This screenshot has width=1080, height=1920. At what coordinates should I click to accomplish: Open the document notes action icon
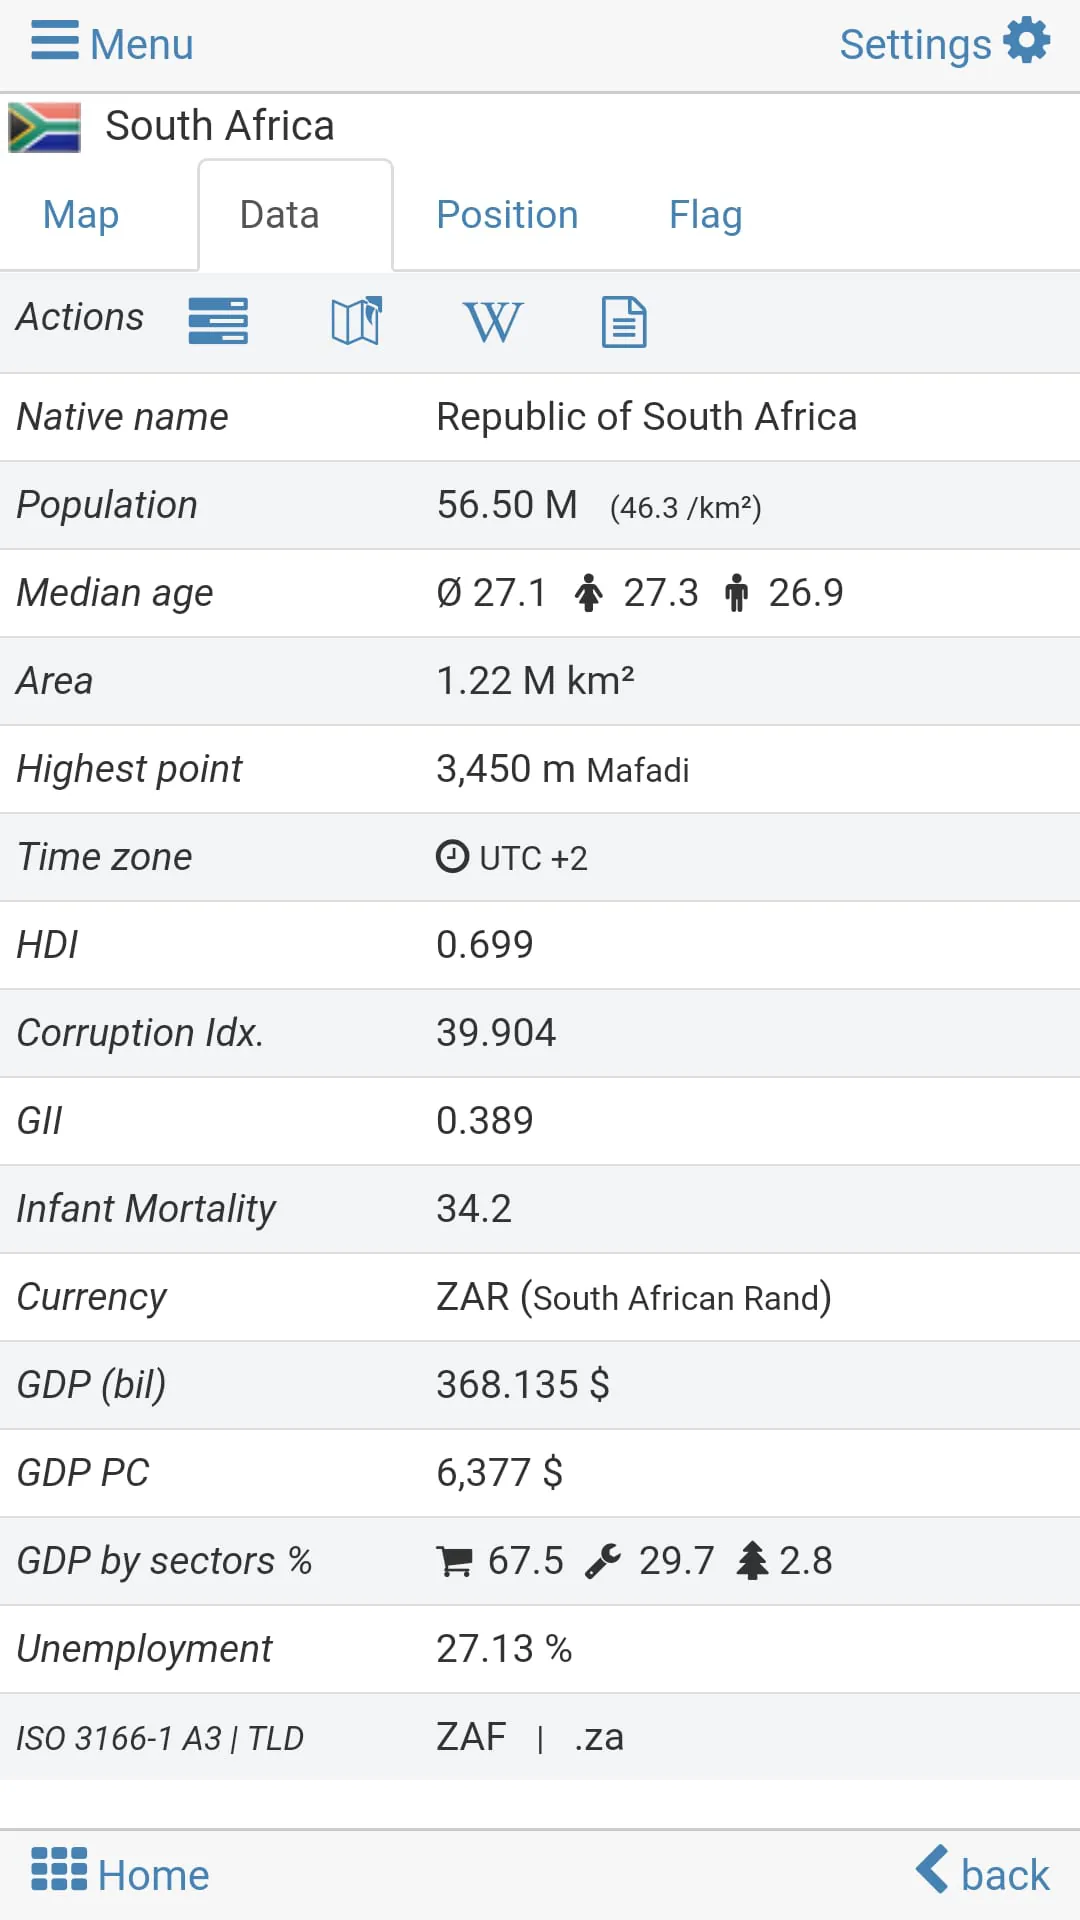coord(624,322)
